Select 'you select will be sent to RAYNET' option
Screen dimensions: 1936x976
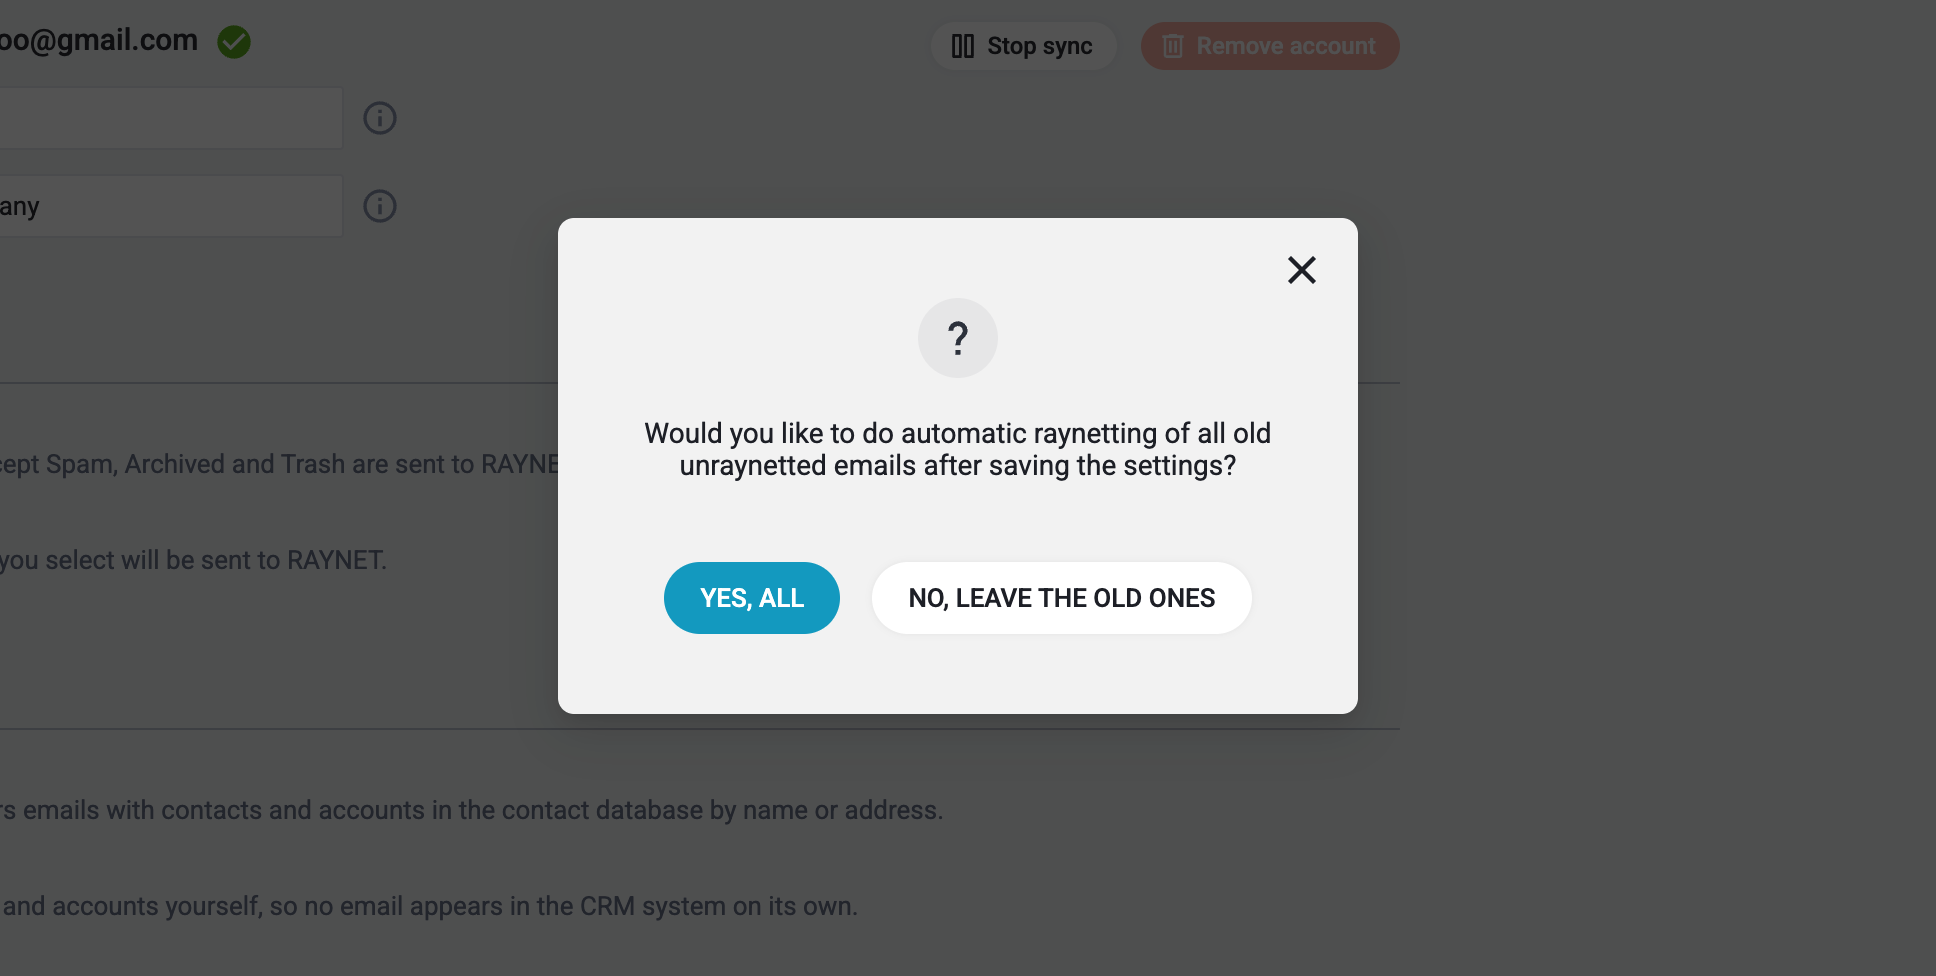point(193,560)
